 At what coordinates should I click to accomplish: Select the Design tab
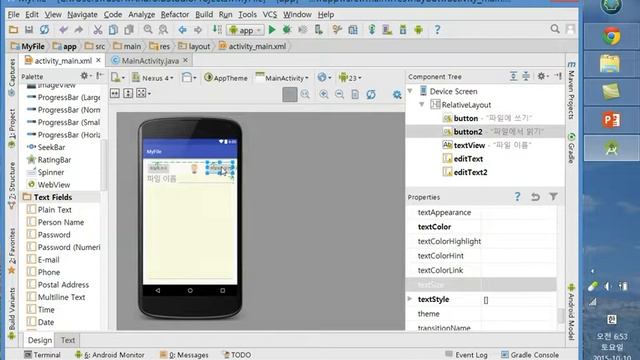coord(40,340)
